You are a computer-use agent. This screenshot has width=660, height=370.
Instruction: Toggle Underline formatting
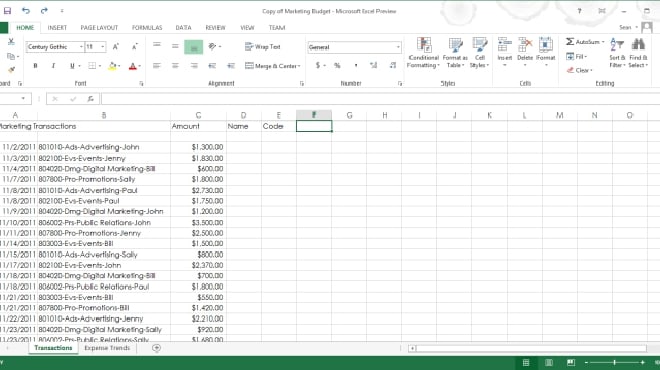(x=72, y=66)
